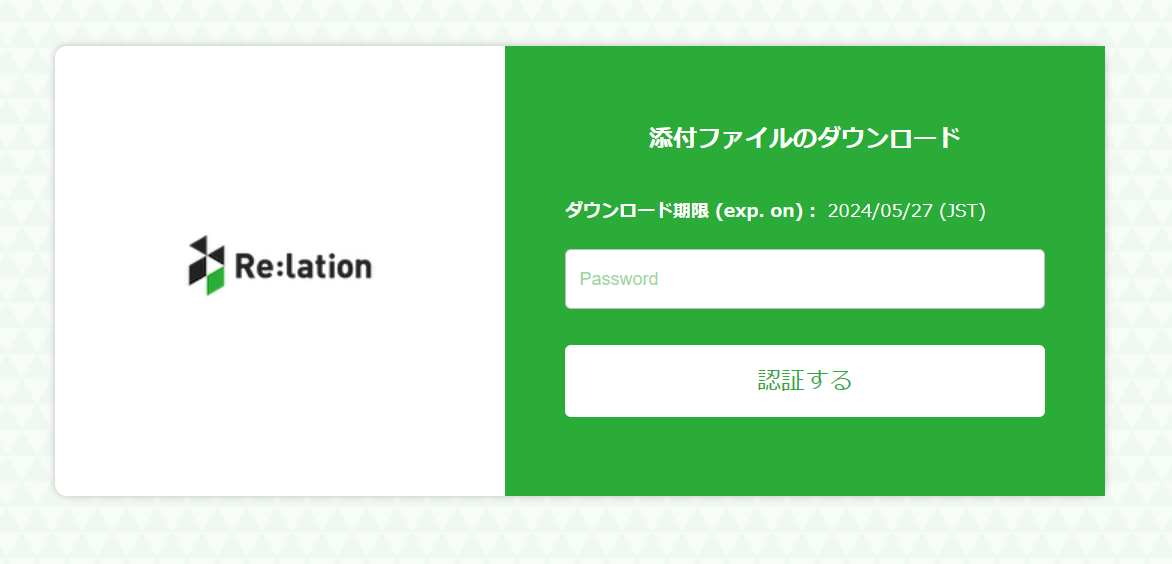
Task: Click the Re:lation wordmark text
Action: (x=303, y=266)
